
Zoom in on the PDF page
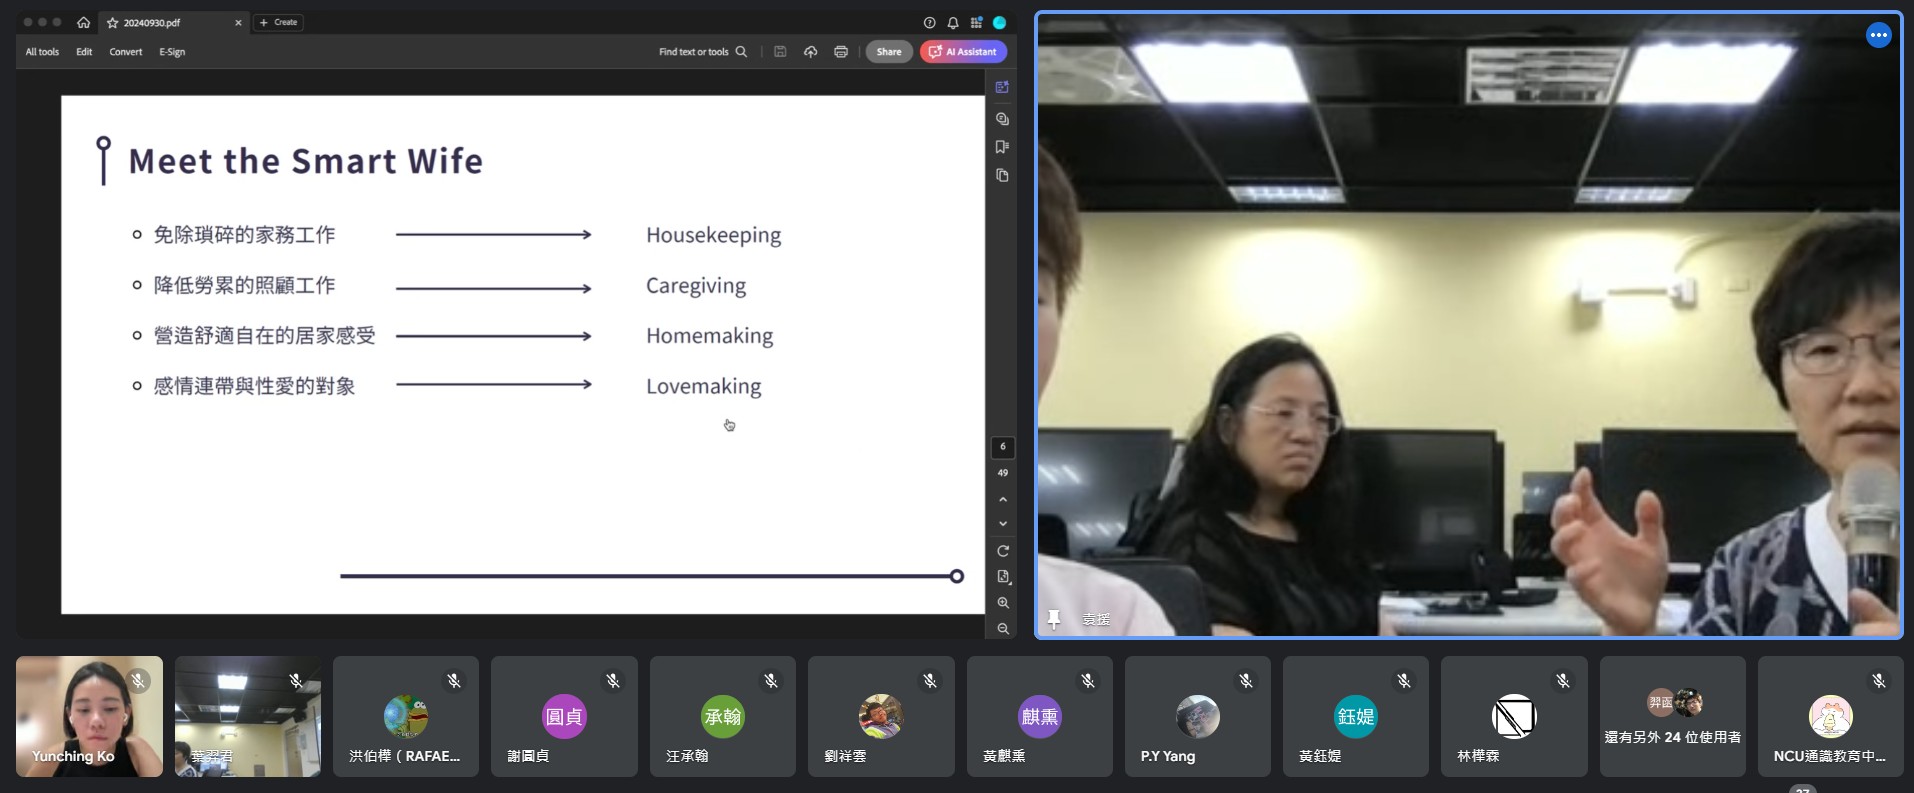pyautogui.click(x=1002, y=603)
